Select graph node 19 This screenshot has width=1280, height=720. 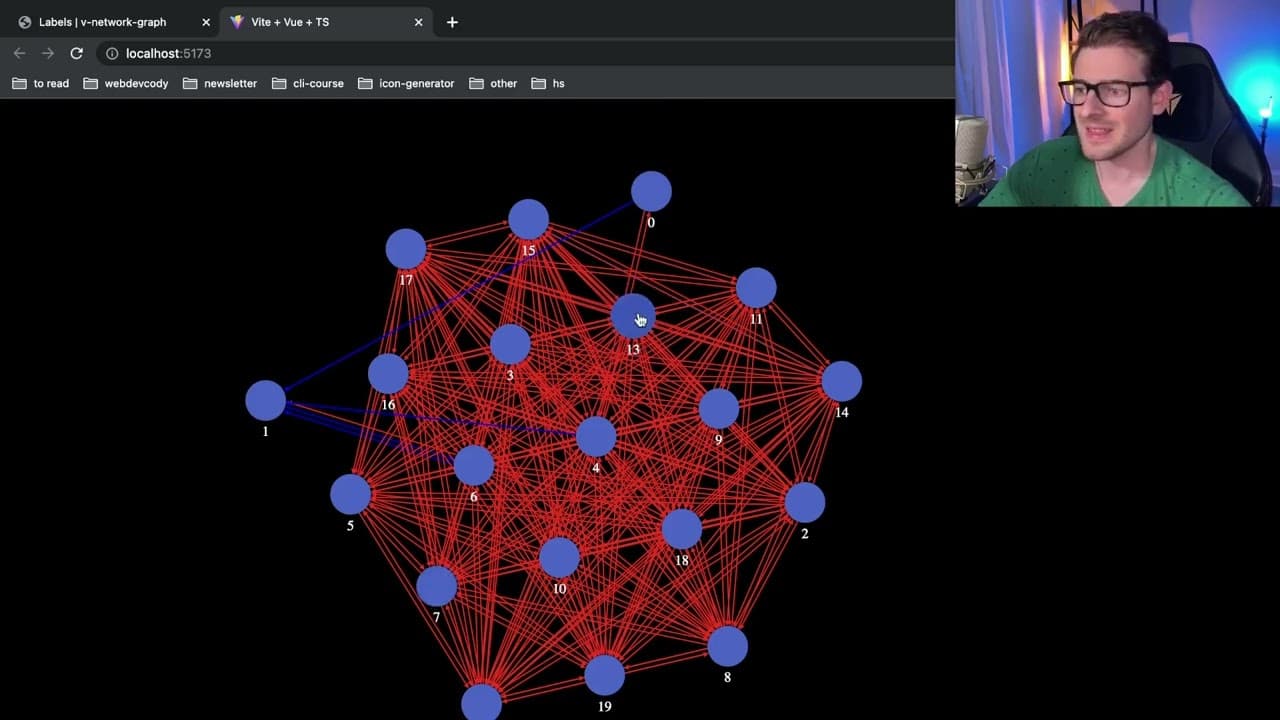604,675
